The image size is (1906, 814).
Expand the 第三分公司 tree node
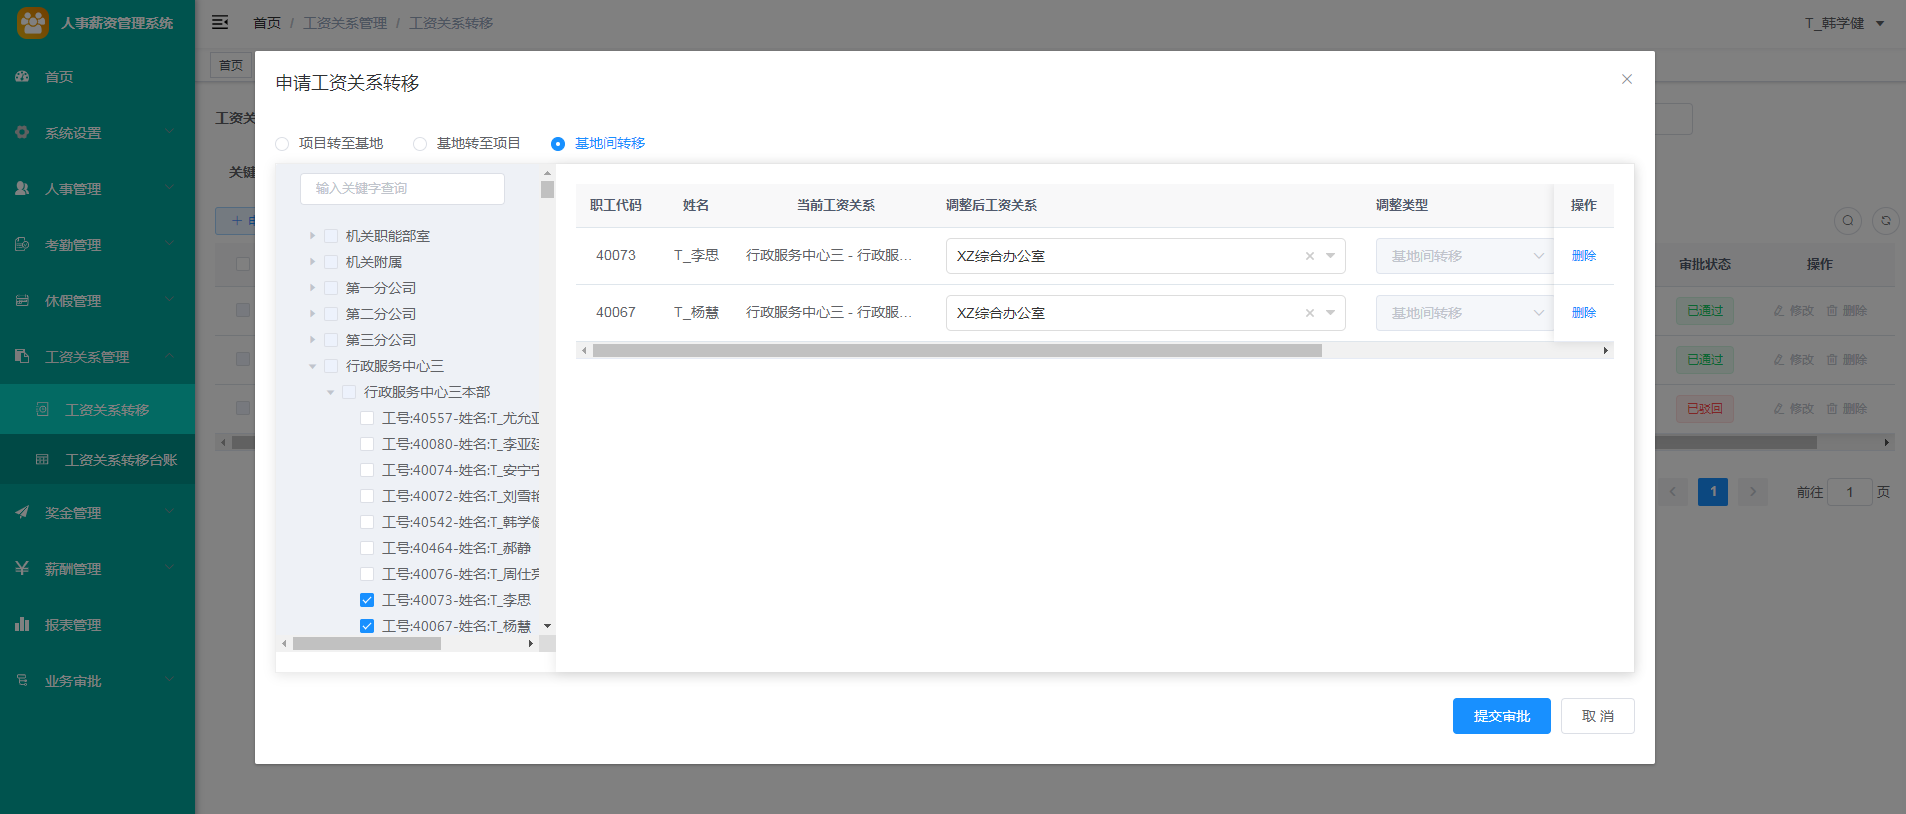coord(312,340)
